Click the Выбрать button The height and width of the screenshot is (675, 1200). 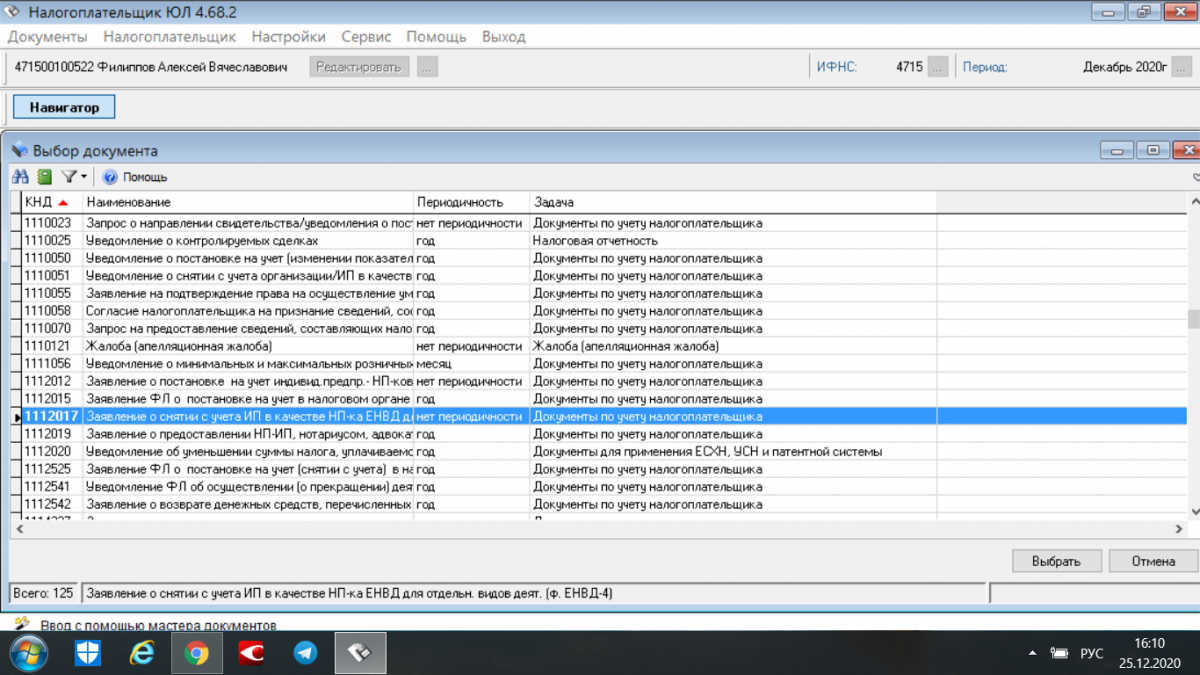[1057, 561]
